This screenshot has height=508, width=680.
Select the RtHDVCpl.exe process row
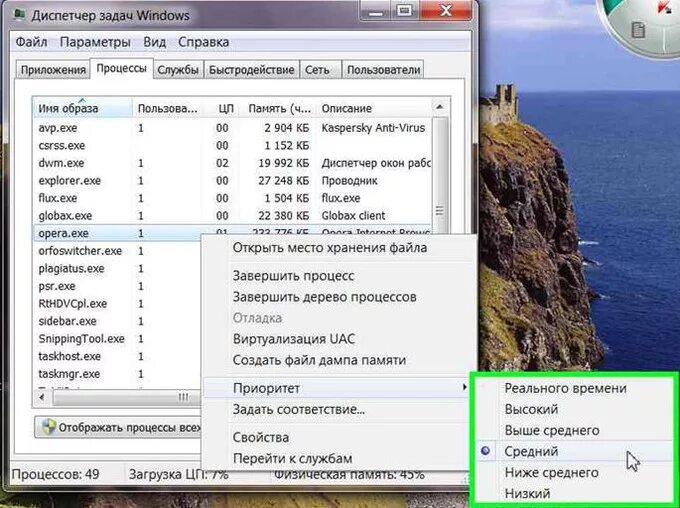tap(117, 304)
